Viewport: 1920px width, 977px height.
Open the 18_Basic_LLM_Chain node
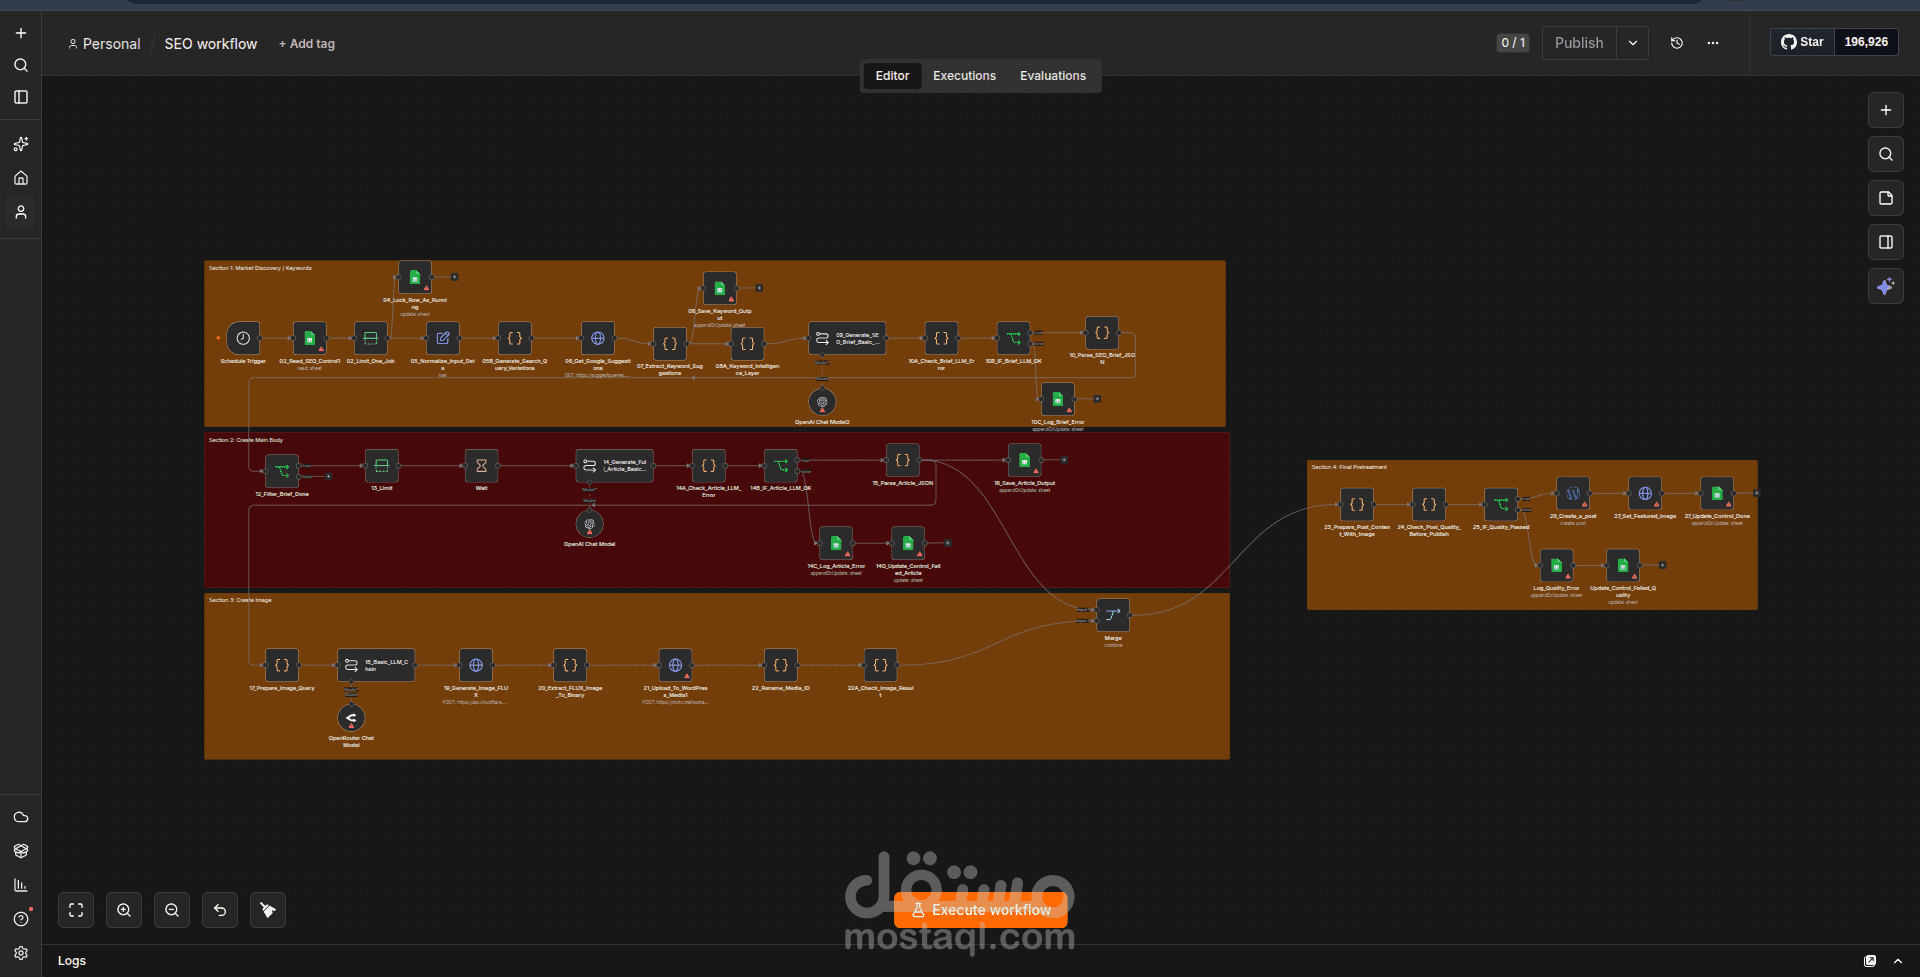point(376,665)
